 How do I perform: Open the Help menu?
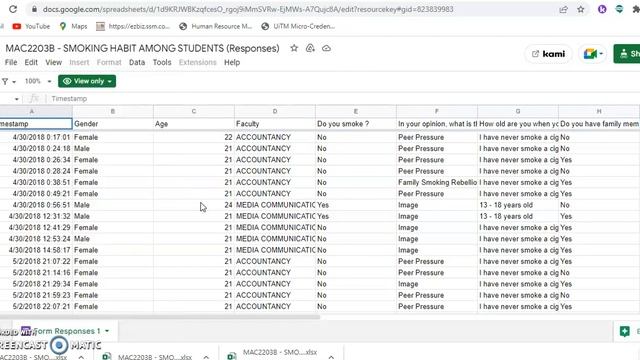pos(232,62)
